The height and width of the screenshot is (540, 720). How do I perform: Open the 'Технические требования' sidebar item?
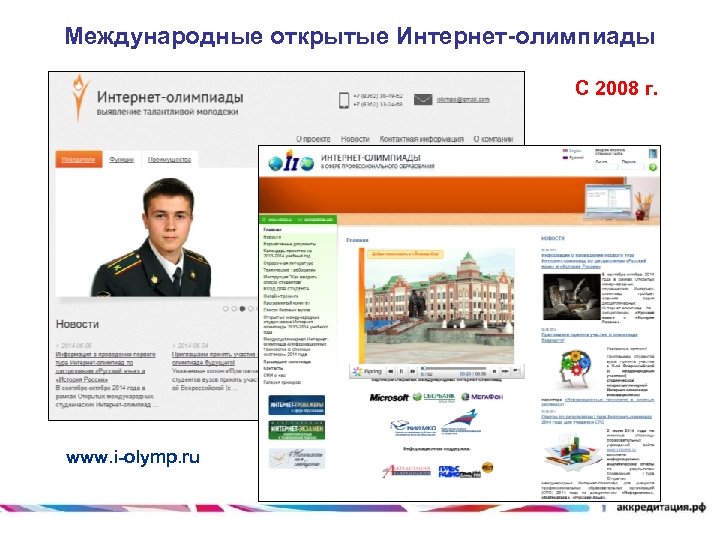point(289,270)
